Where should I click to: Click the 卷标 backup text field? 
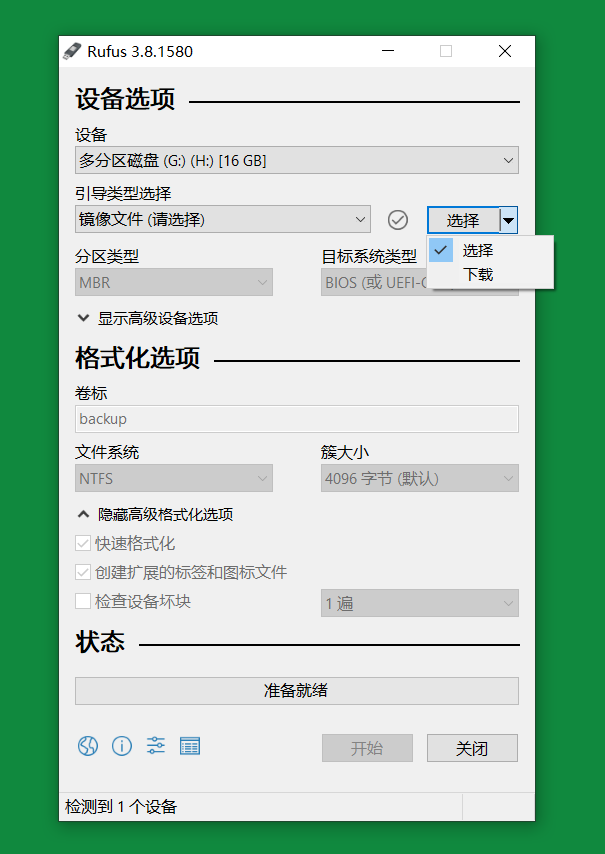[297, 419]
